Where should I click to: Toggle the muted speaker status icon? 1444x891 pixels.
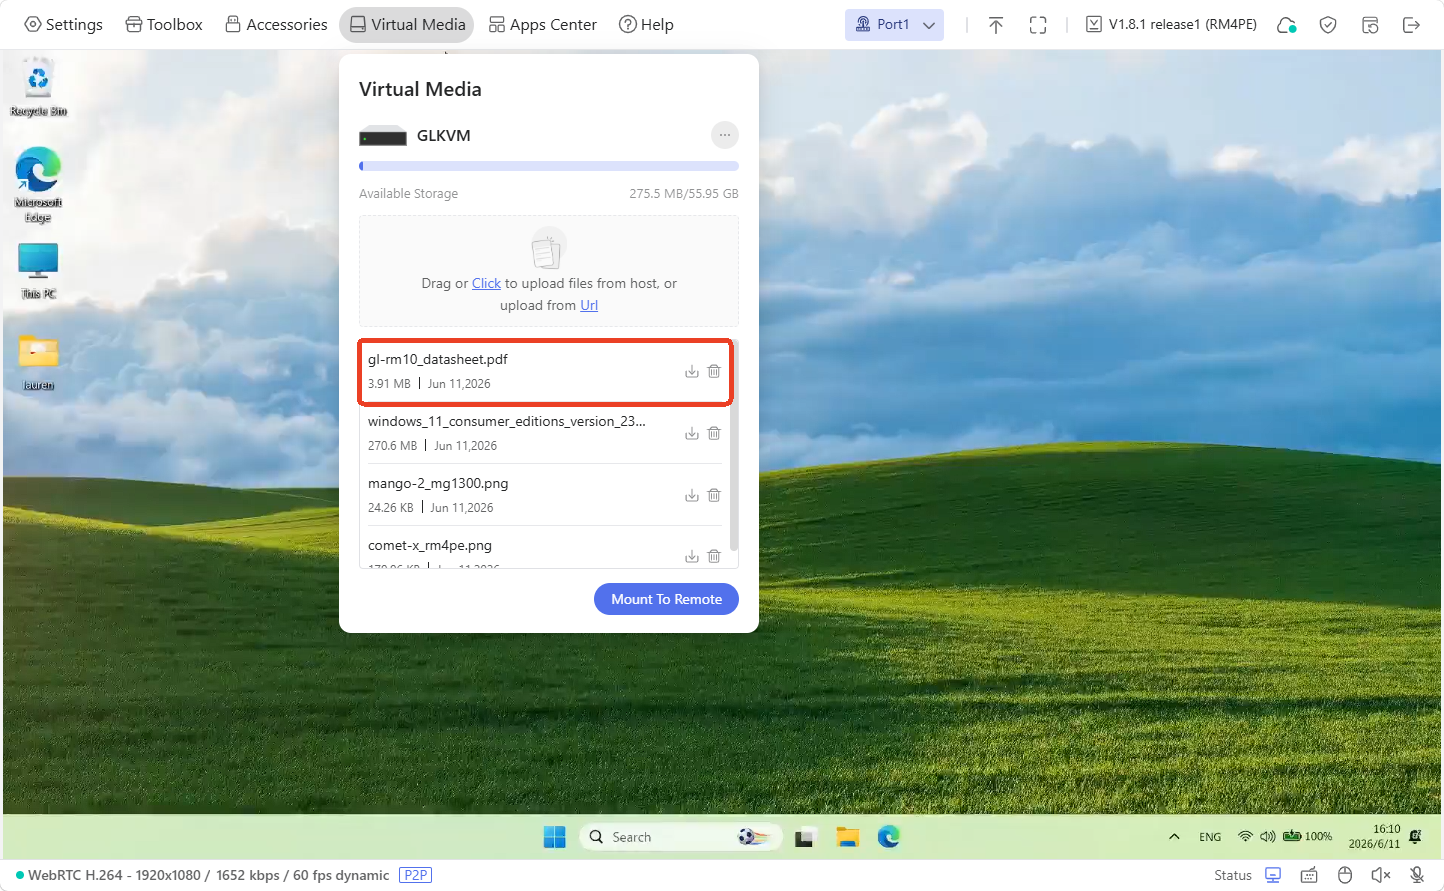tap(1381, 875)
